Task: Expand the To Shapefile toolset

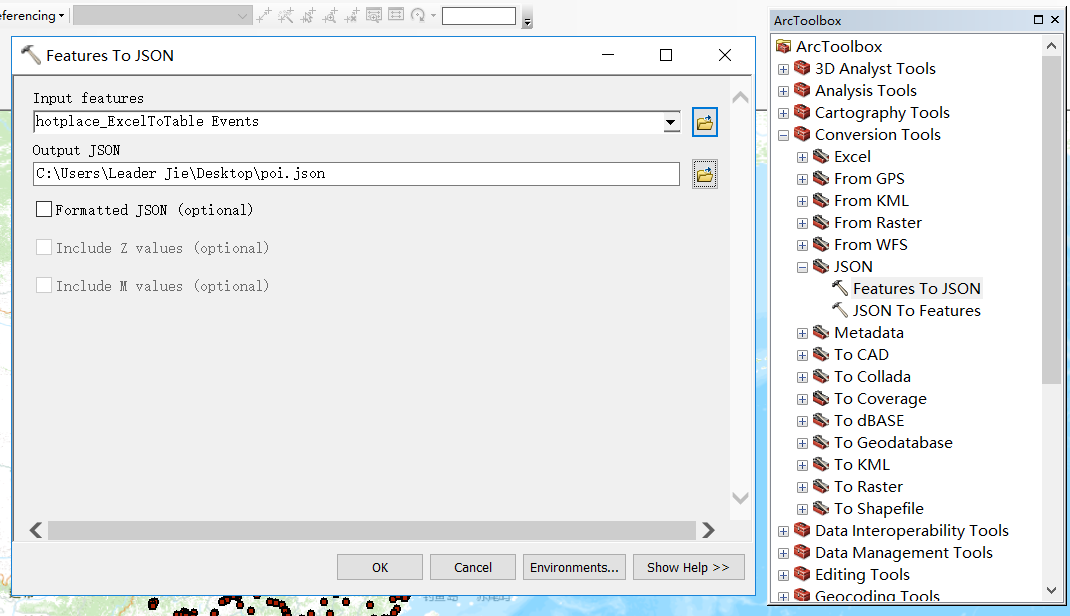Action: (x=802, y=510)
